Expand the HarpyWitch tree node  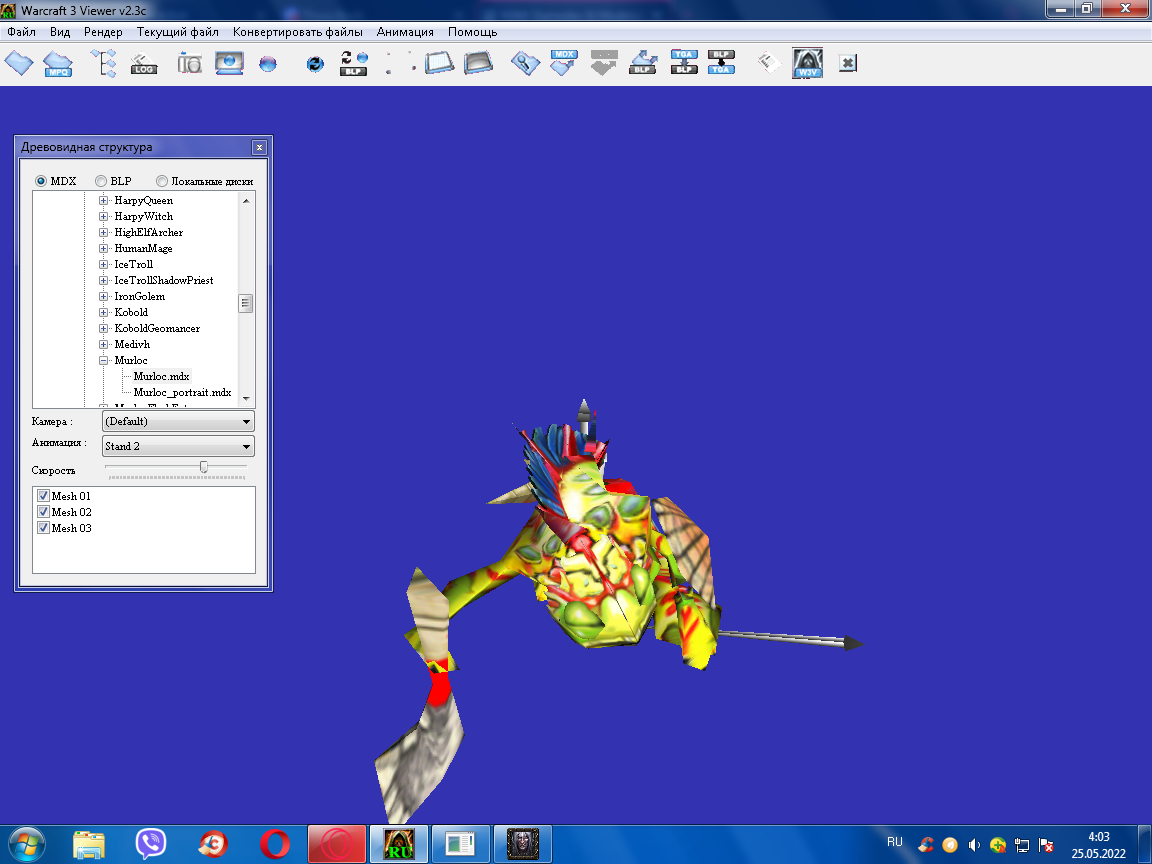click(x=104, y=217)
